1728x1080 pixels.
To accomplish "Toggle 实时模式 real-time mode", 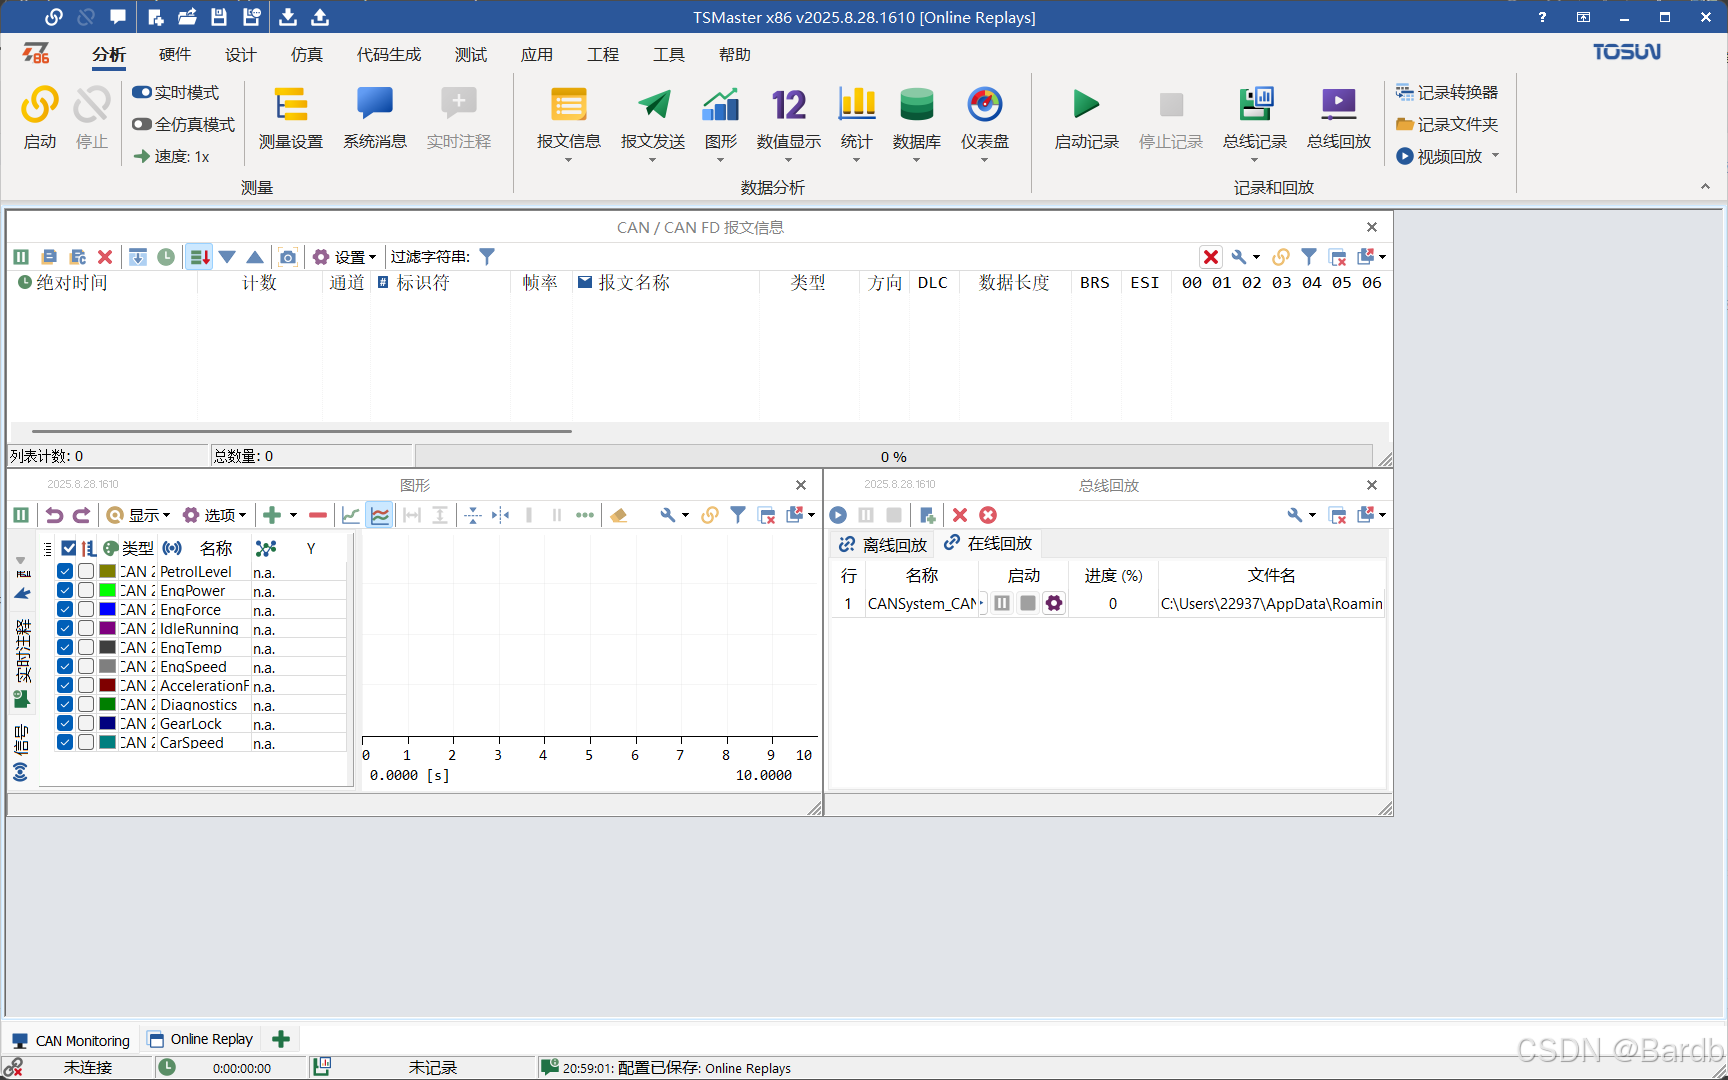I will click(x=176, y=92).
